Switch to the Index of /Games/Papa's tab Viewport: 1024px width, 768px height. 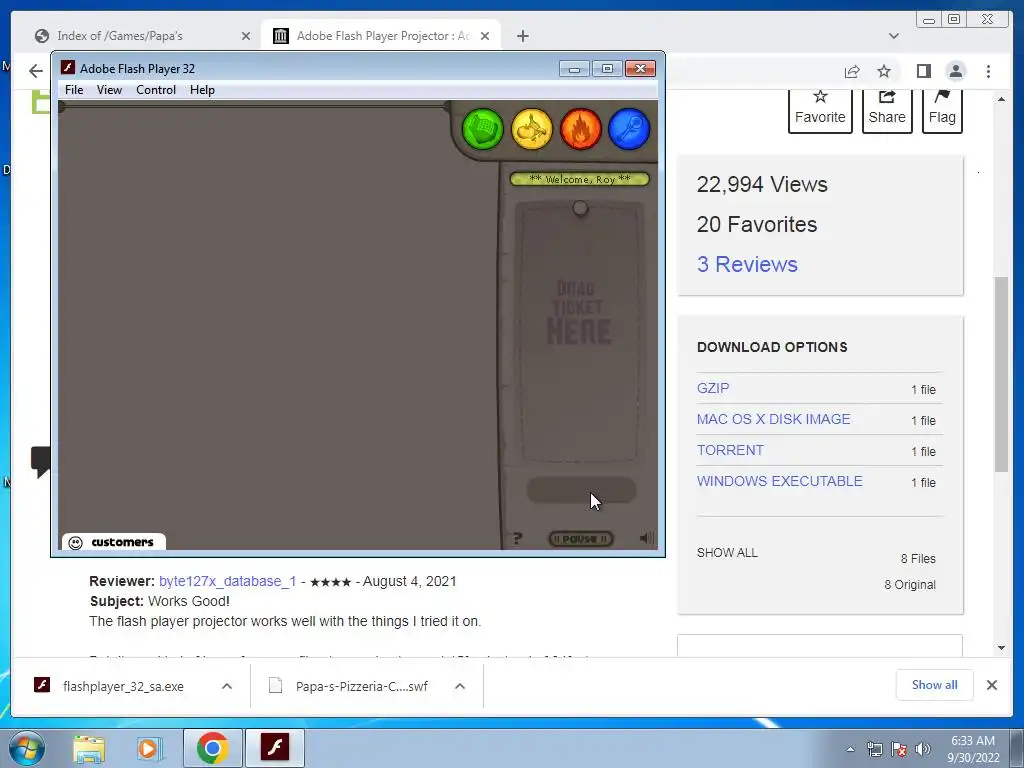click(142, 36)
